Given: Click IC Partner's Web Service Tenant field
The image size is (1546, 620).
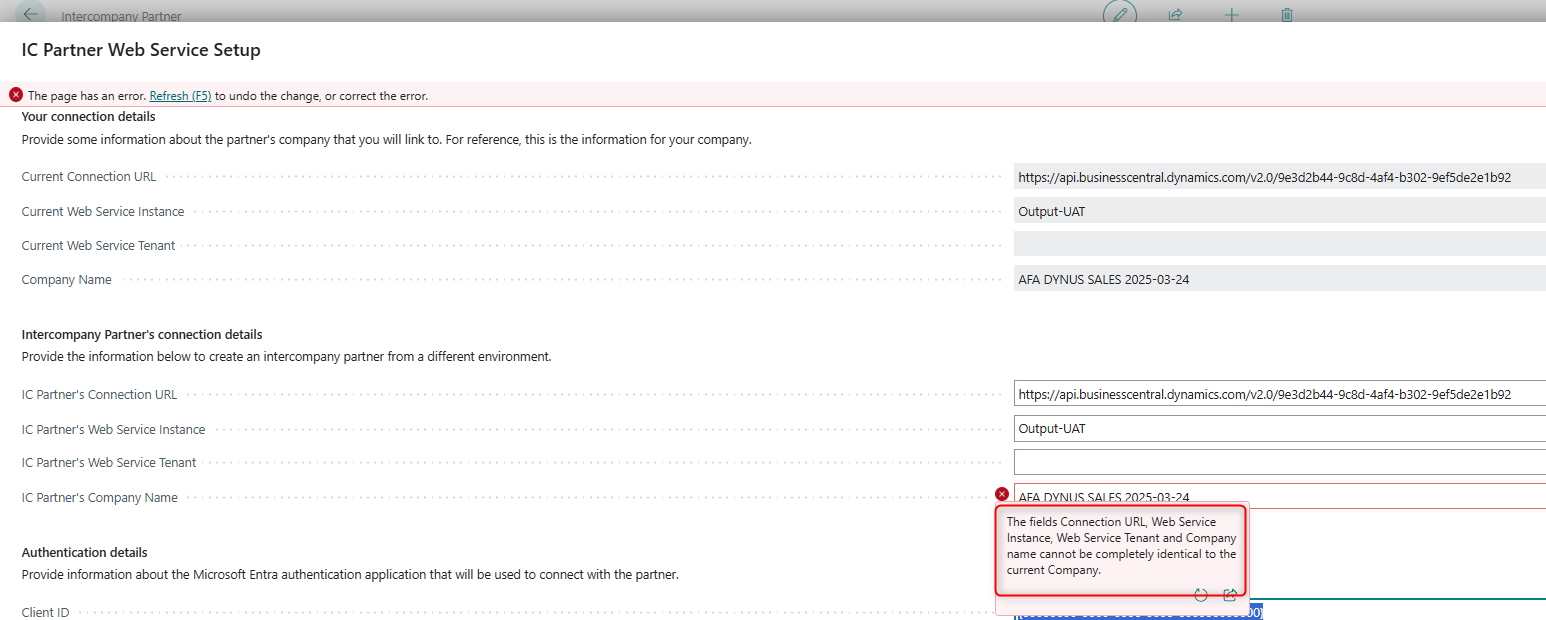Looking at the screenshot, I should 1278,462.
